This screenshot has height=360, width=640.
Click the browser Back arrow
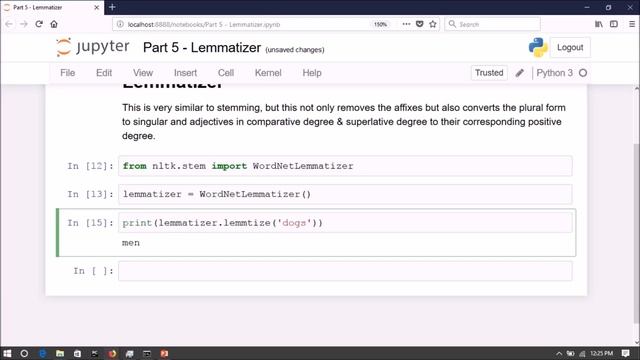click(x=9, y=24)
